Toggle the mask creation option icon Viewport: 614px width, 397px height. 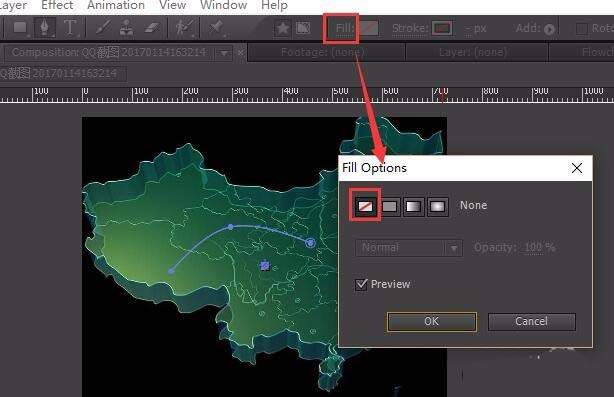click(x=303, y=28)
